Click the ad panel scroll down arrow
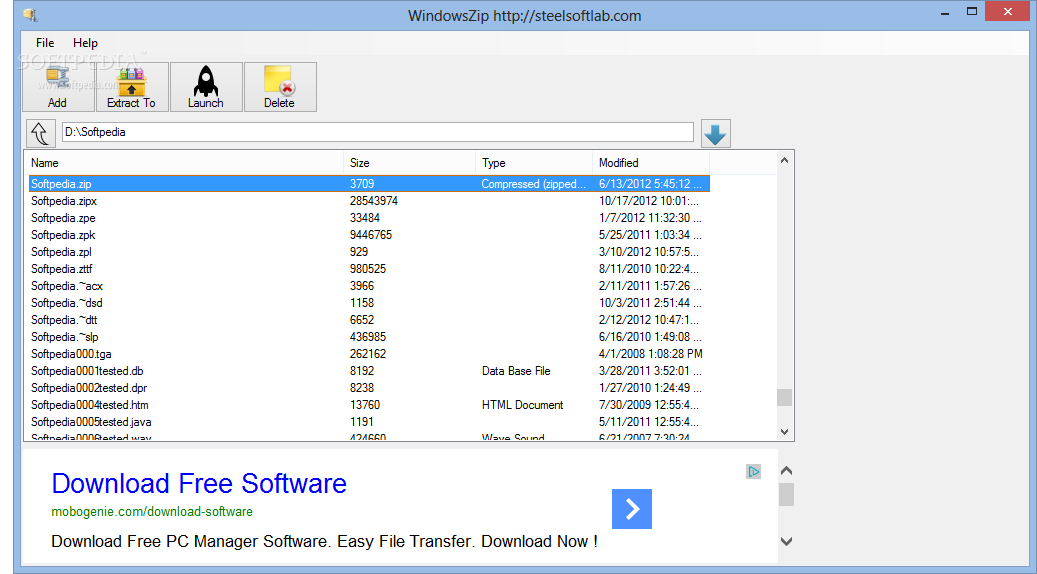 786,541
